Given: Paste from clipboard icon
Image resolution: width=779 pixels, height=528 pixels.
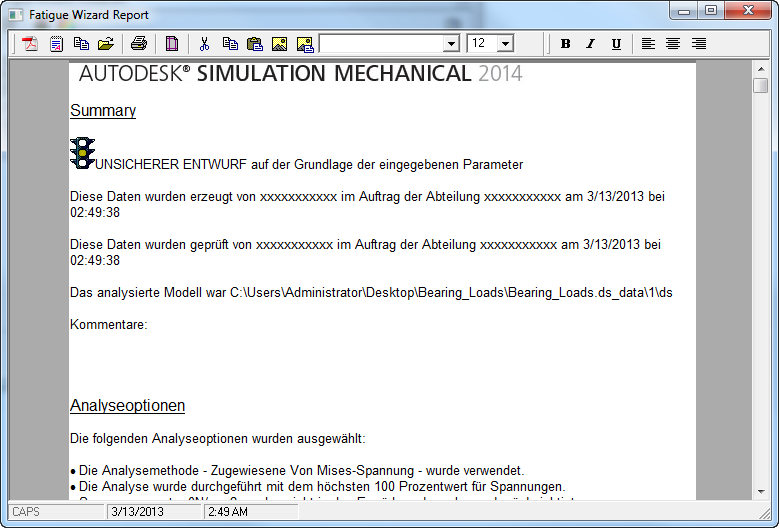Looking at the screenshot, I should point(254,44).
